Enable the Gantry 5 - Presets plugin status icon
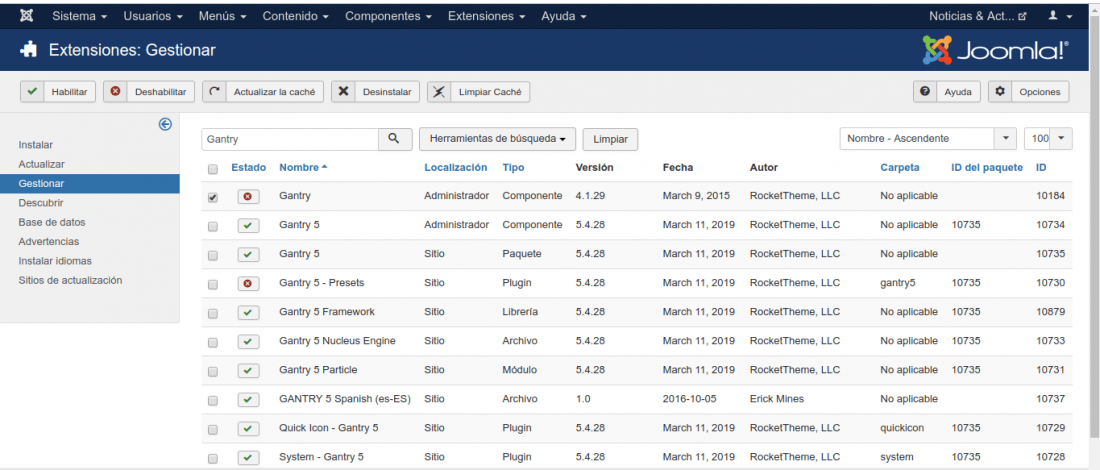Image resolution: width=1100 pixels, height=470 pixels. coord(248,284)
